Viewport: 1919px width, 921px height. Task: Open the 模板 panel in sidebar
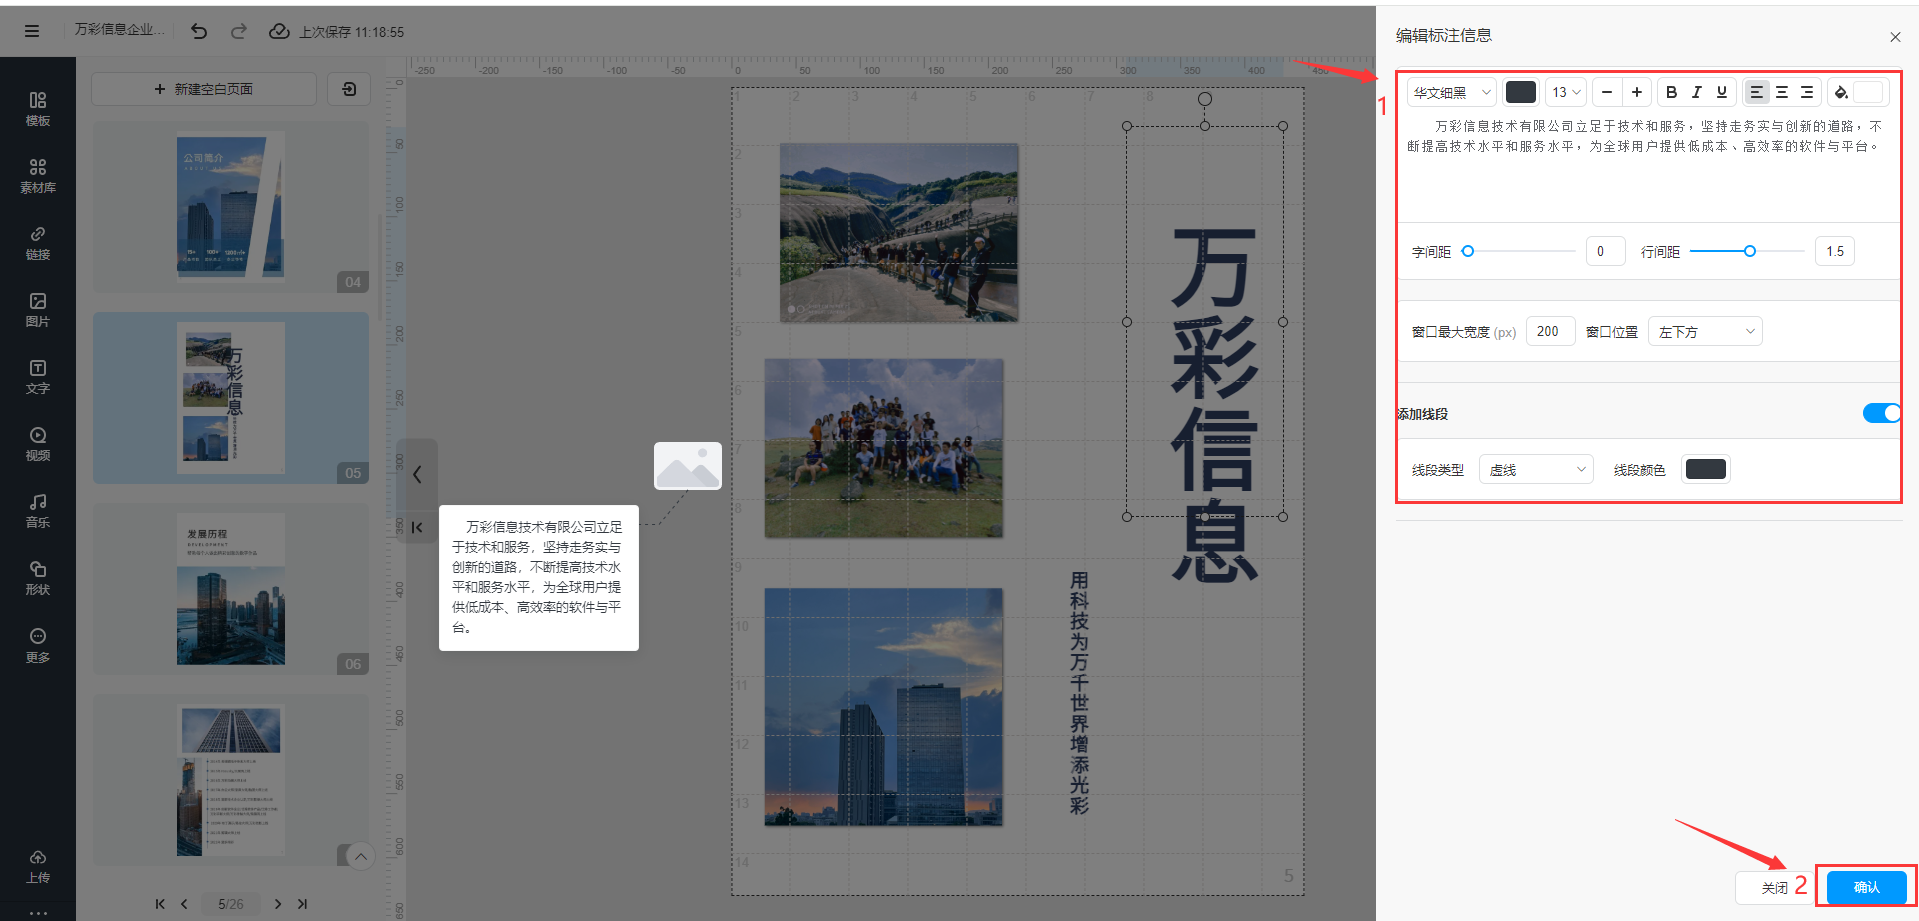pos(38,108)
